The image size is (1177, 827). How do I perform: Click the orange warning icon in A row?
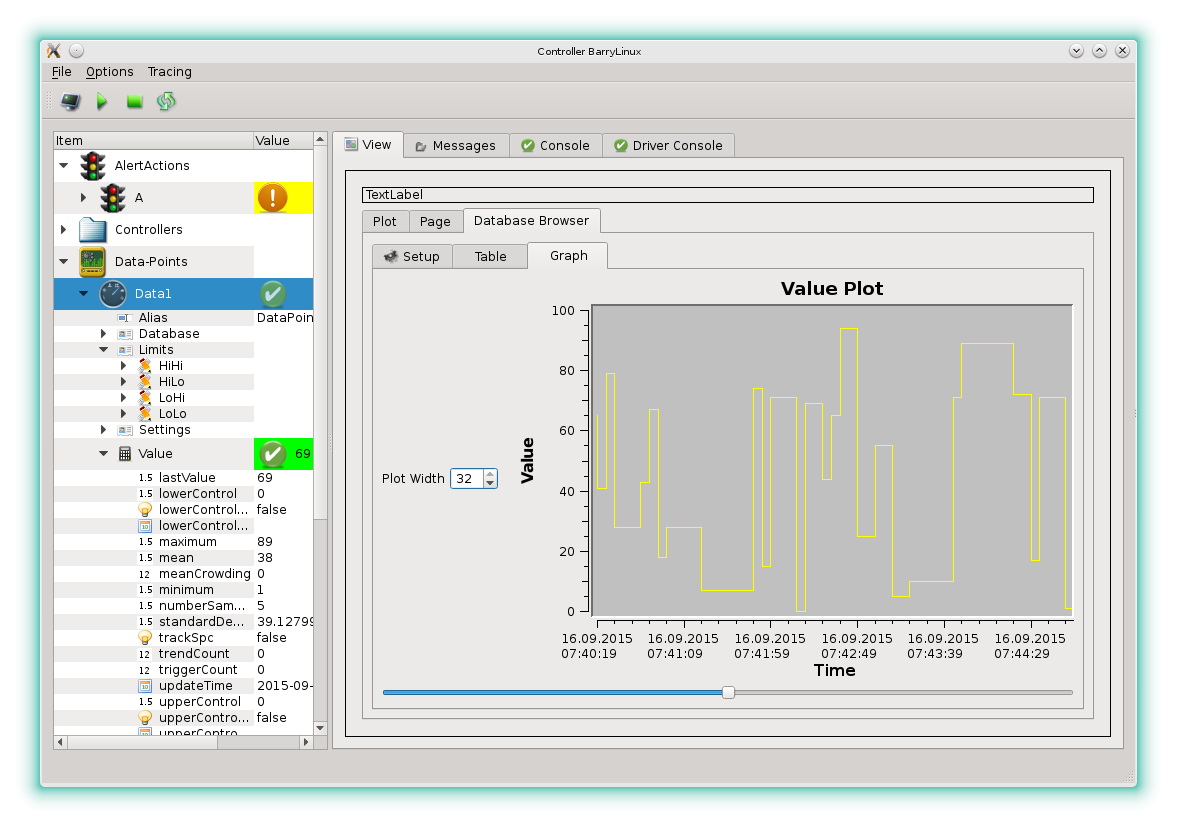tap(272, 198)
